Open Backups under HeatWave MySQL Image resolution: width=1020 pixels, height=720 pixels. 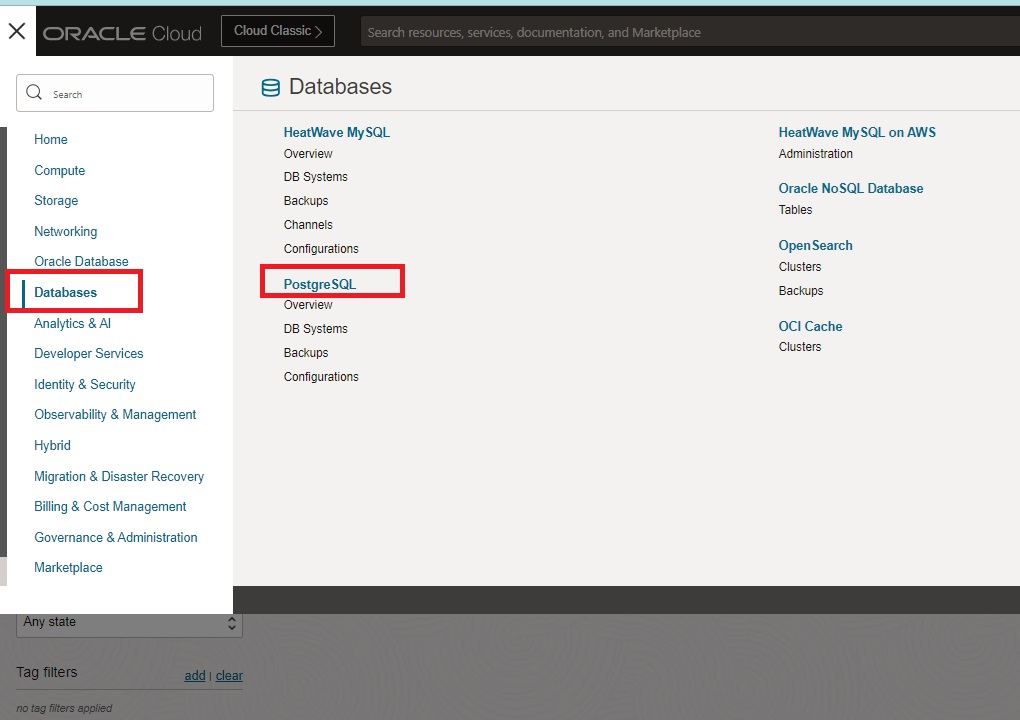point(306,201)
